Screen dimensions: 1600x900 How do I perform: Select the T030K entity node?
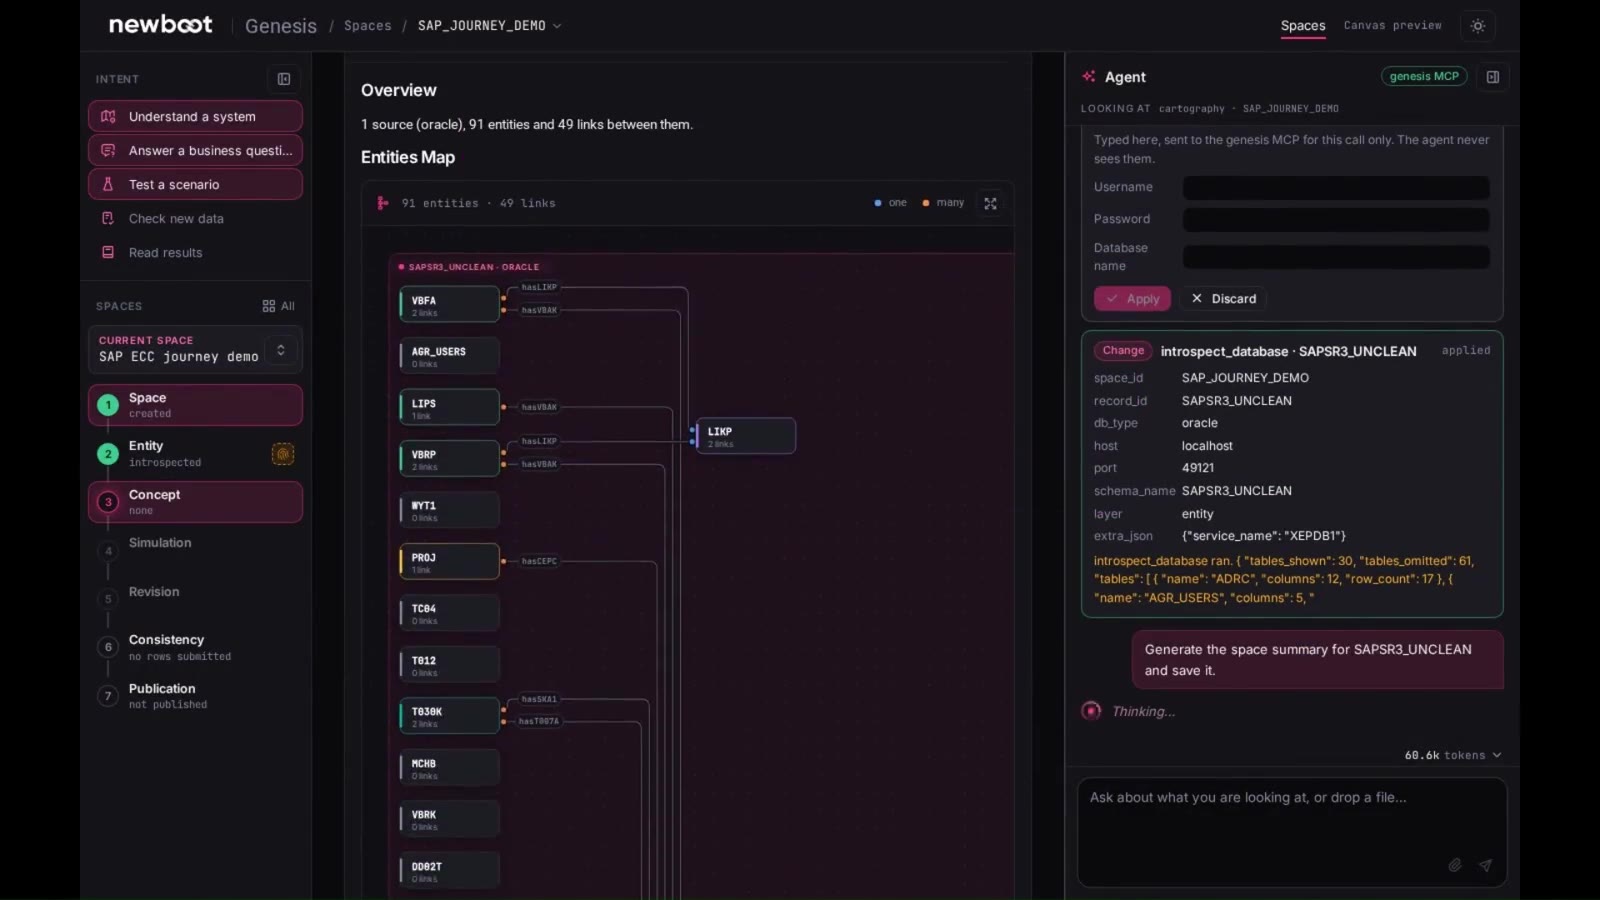pyautogui.click(x=449, y=716)
